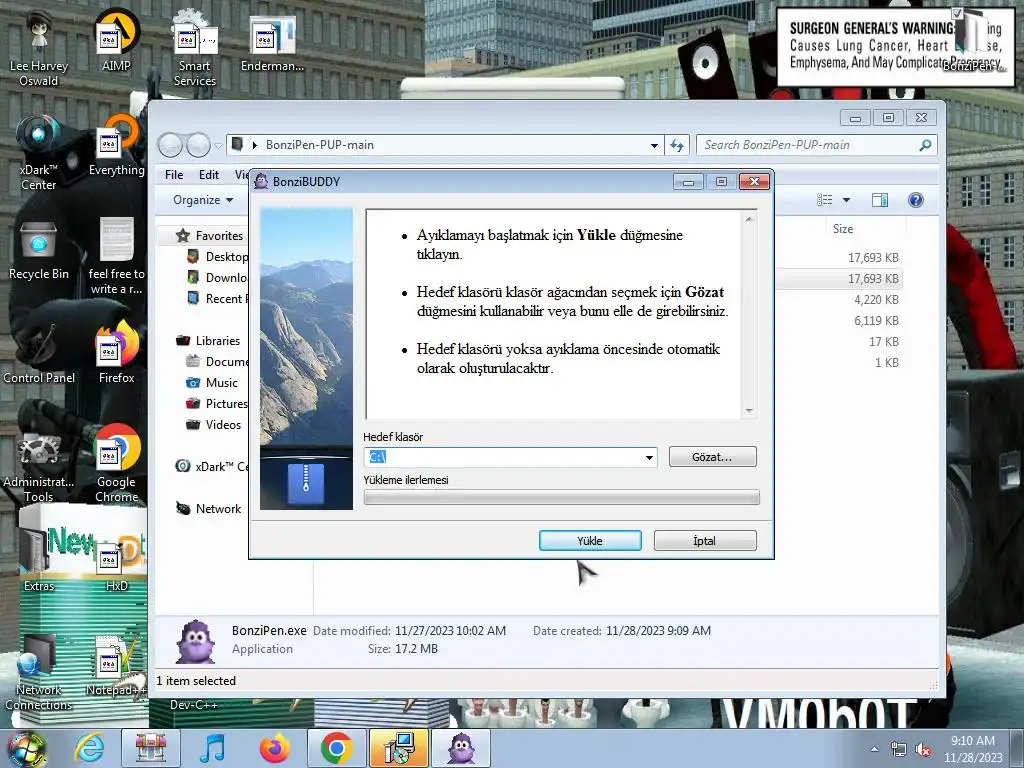Open Extras desktop icon
The width and height of the screenshot is (1024, 768).
(x=39, y=560)
